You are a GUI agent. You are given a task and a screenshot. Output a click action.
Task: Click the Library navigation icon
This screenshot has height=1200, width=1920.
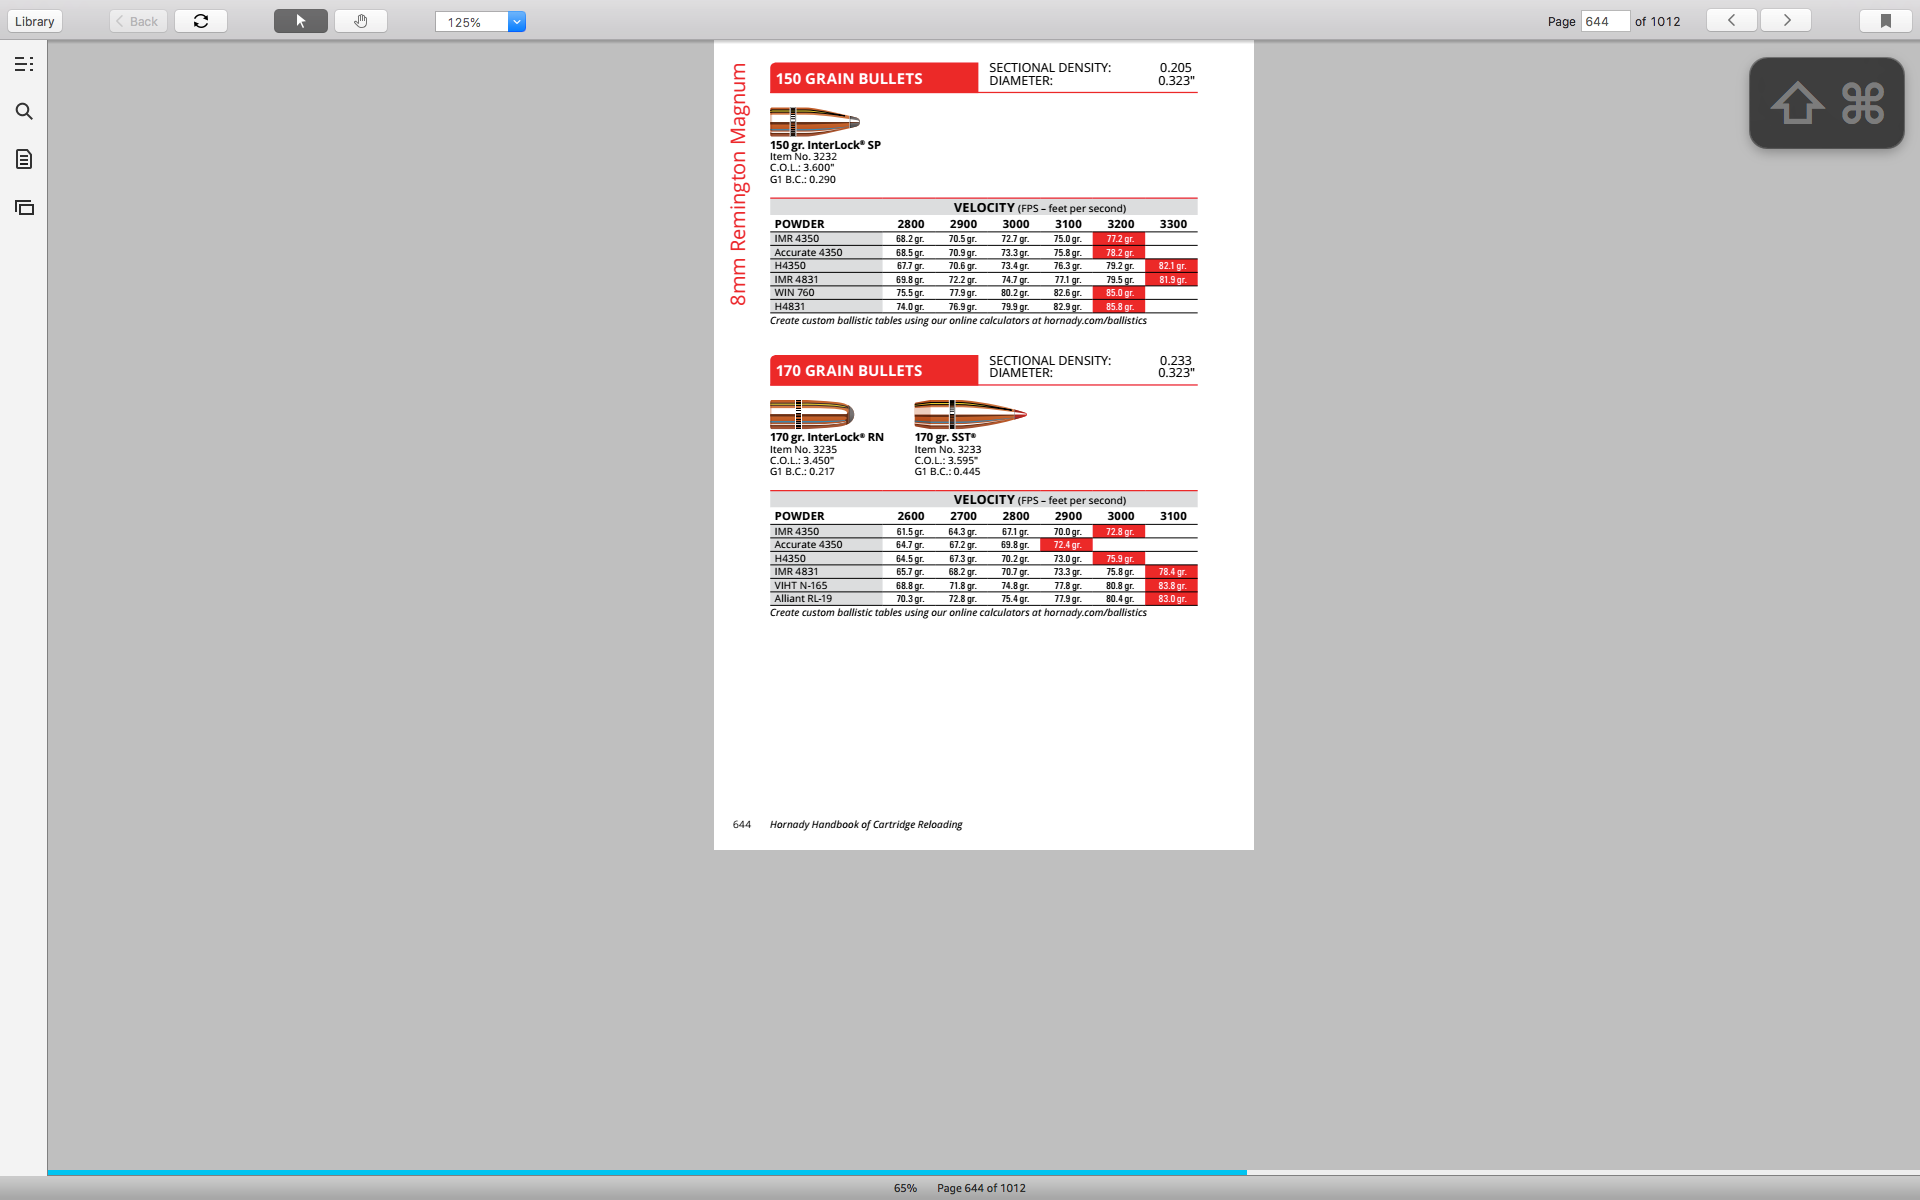click(35, 21)
